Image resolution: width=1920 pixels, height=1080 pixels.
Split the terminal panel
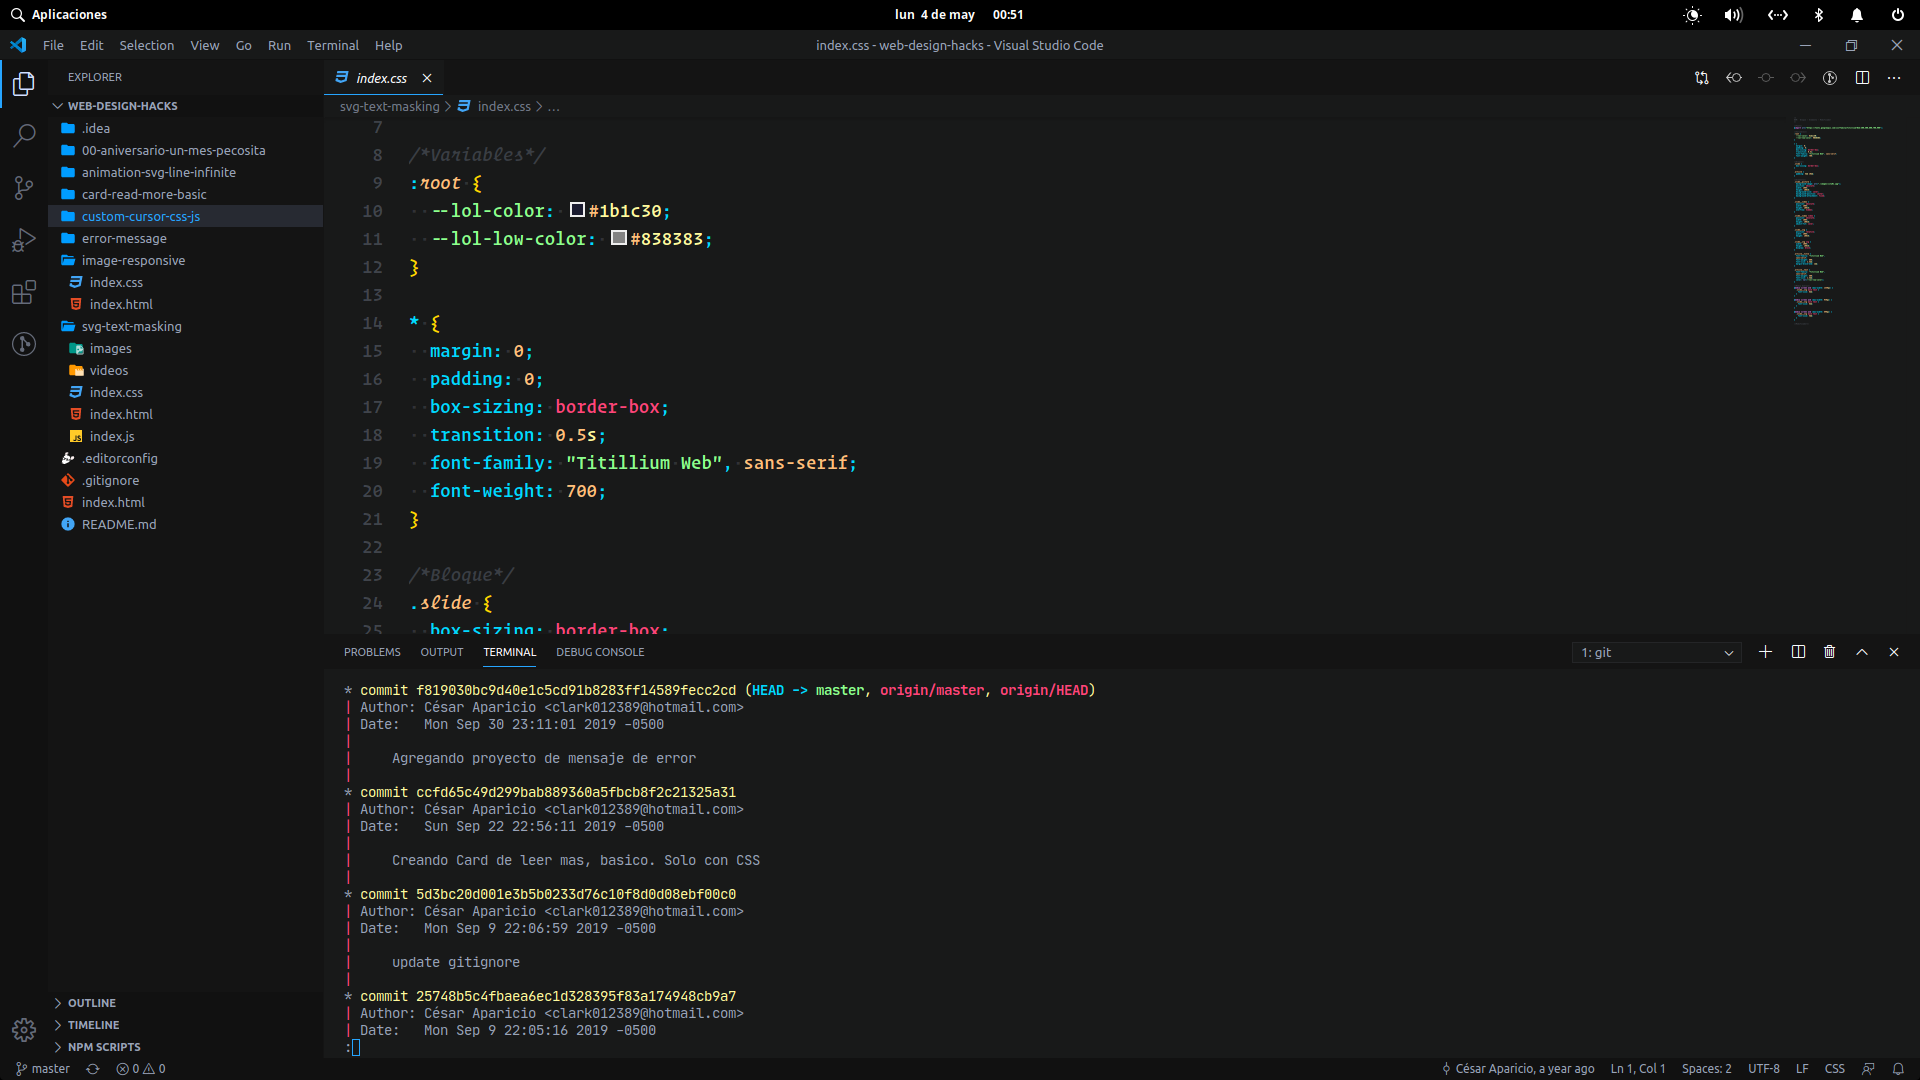point(1798,652)
